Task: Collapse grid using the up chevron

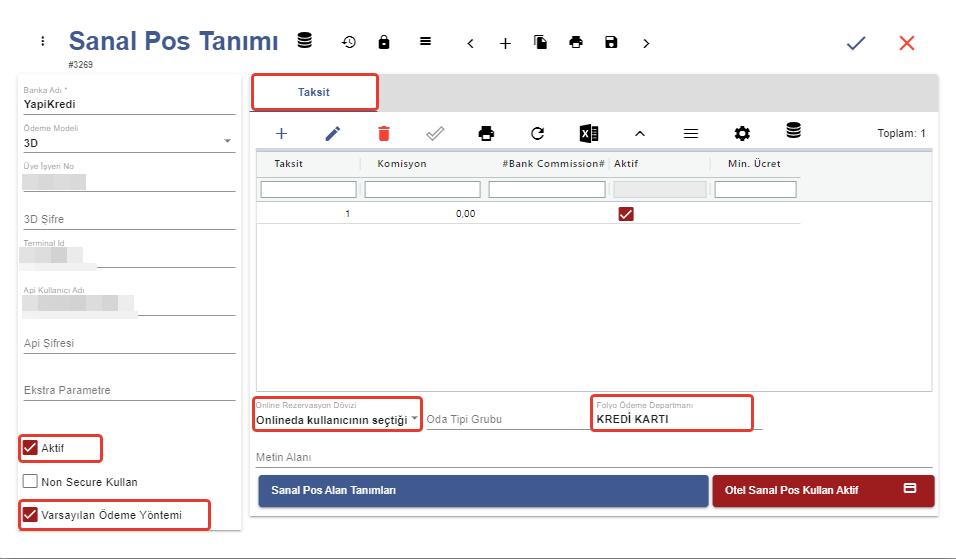Action: point(640,133)
